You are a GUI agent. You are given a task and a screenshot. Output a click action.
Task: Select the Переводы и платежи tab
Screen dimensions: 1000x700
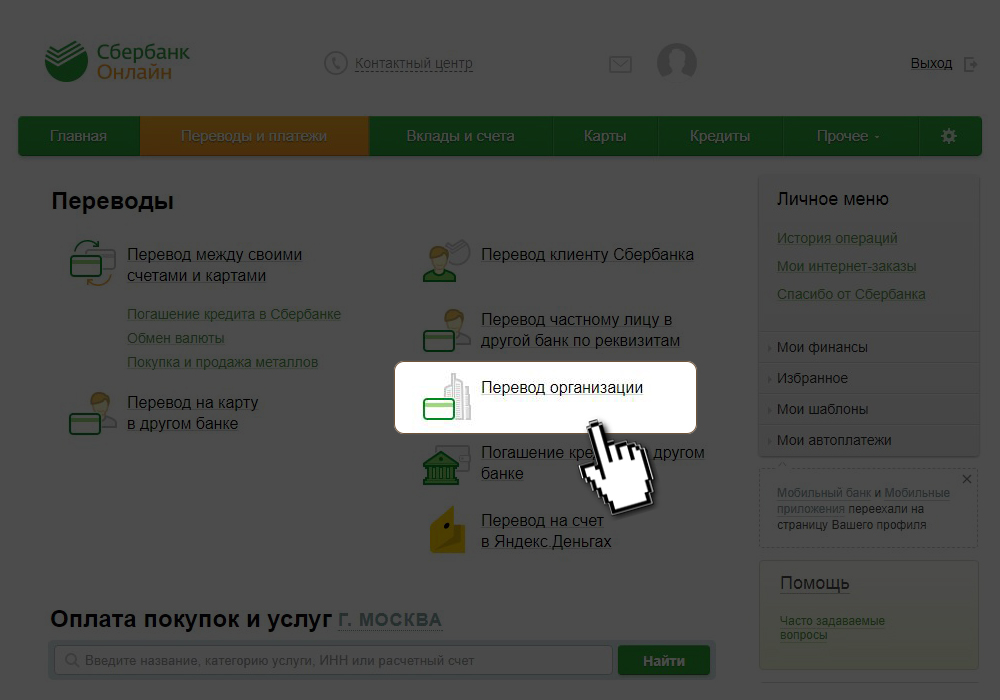coord(254,136)
